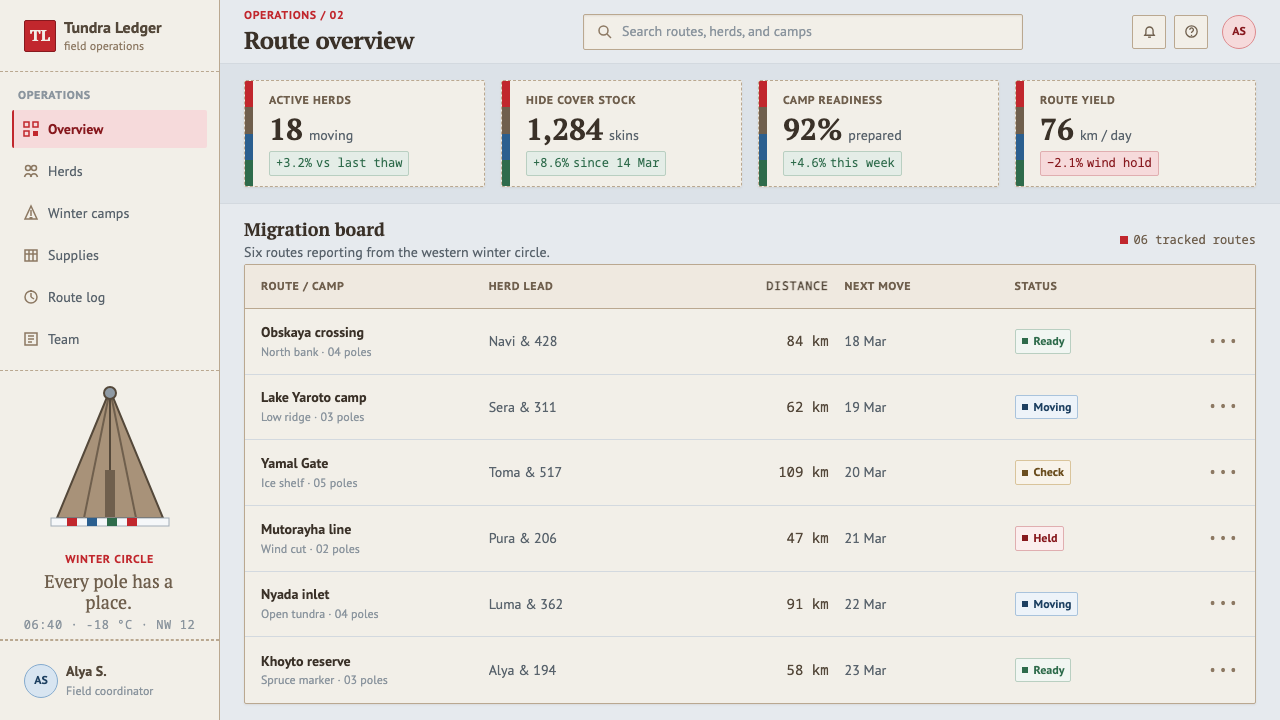Click the '06 tracked routes' label

click(x=1187, y=240)
